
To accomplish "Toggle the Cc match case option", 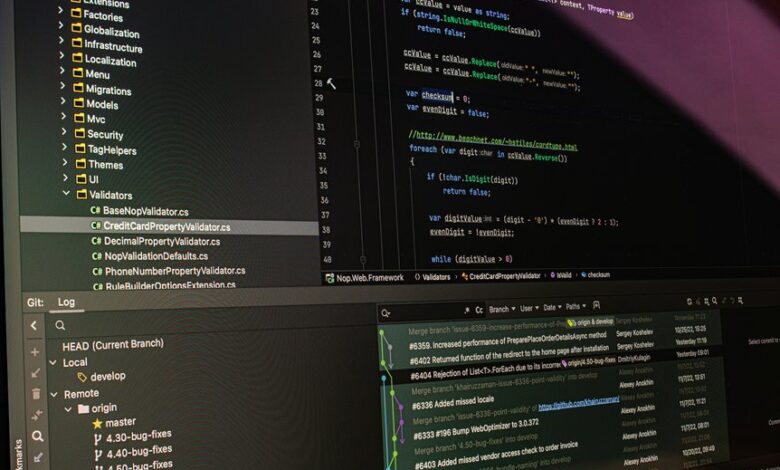I will click(x=479, y=310).
